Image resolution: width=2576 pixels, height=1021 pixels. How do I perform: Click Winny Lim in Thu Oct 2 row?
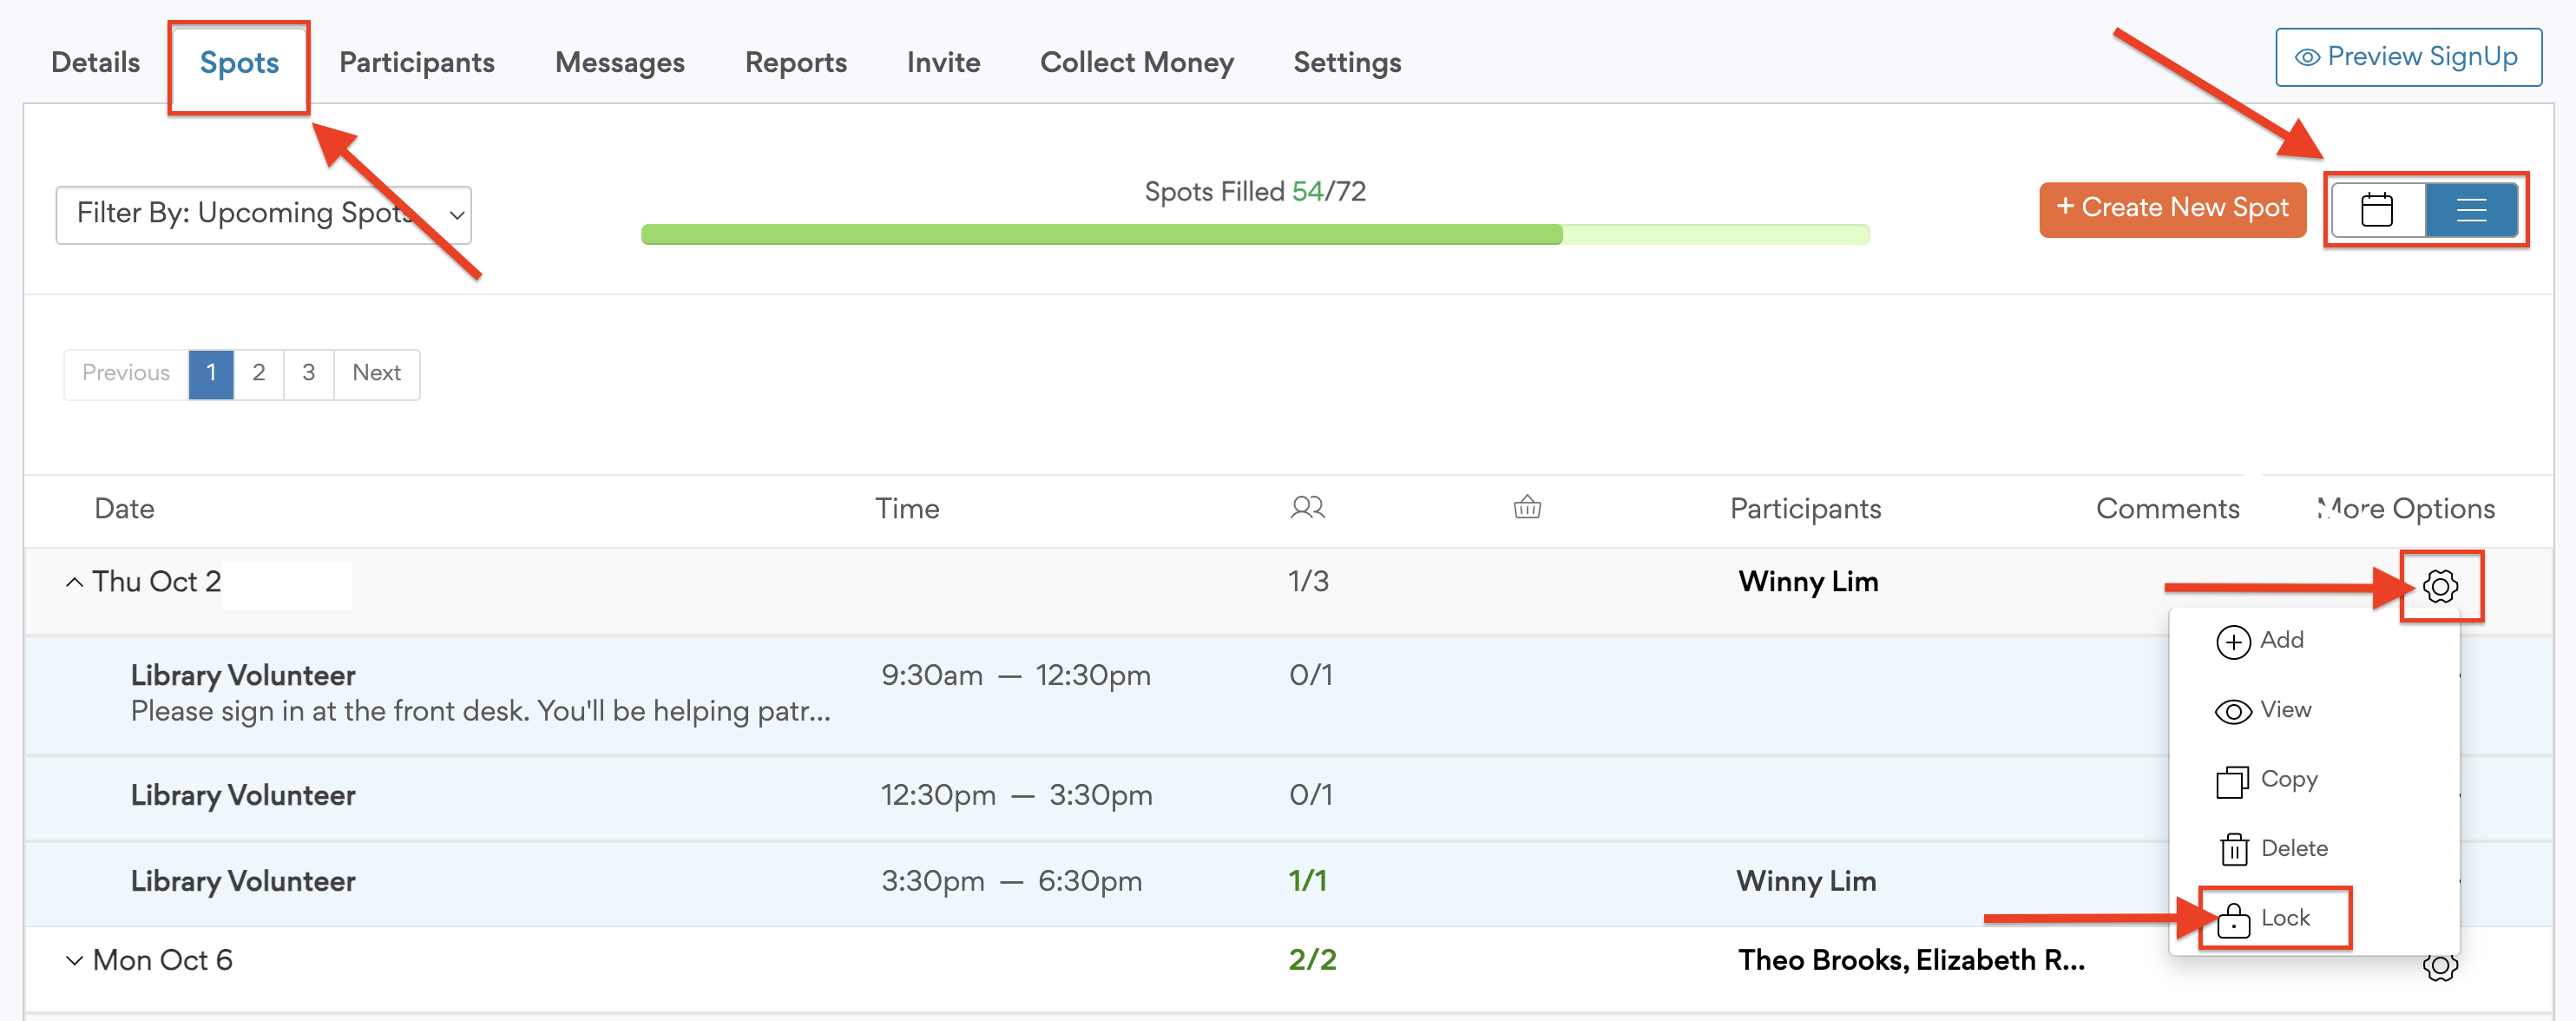pyautogui.click(x=1808, y=582)
